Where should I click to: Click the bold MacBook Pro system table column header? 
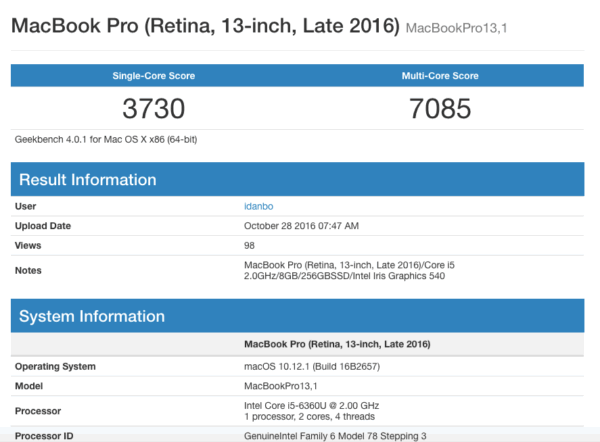tap(337, 344)
